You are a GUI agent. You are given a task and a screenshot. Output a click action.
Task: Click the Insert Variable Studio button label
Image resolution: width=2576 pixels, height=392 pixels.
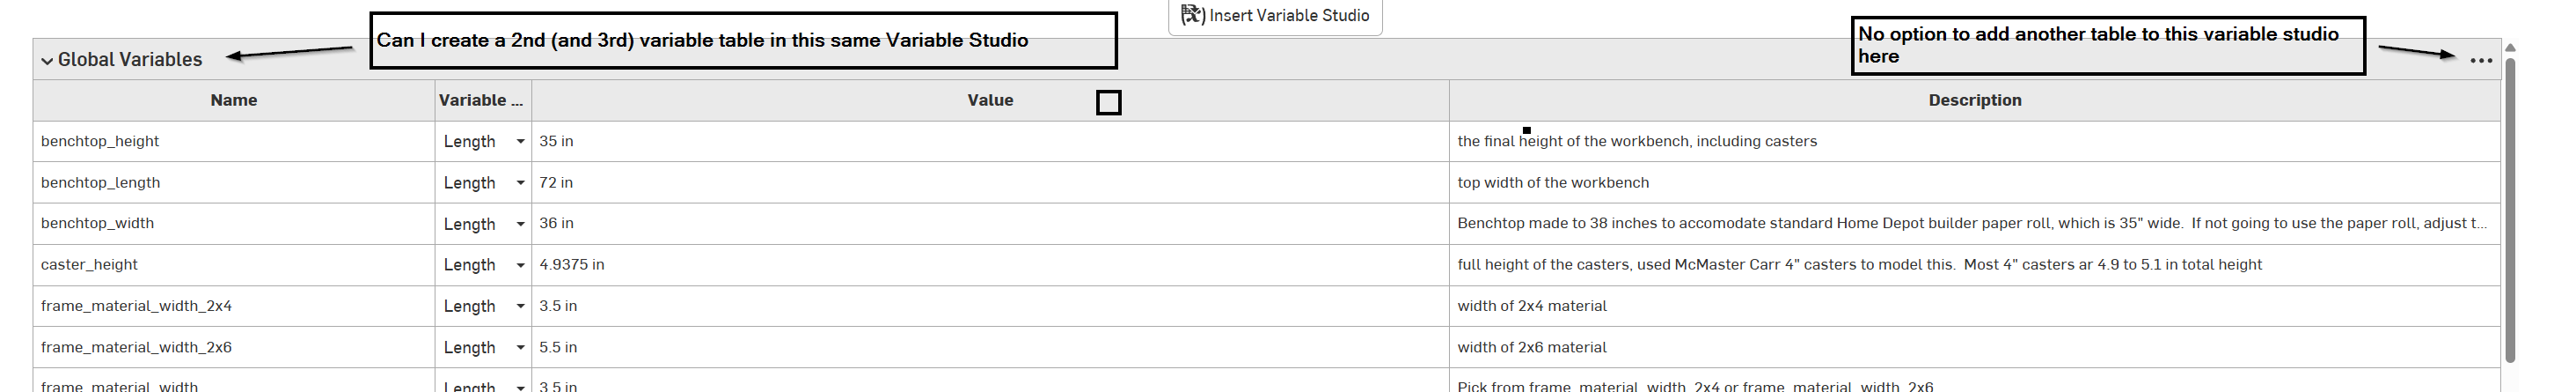(1289, 15)
